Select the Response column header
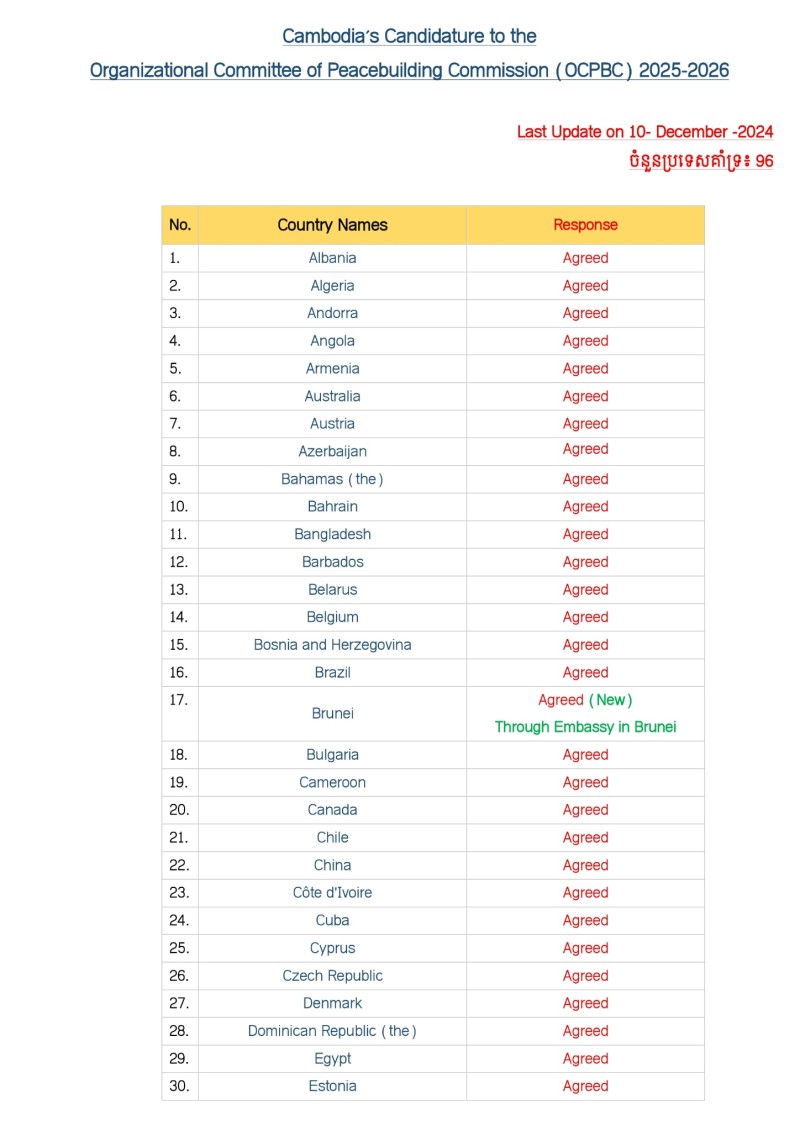800x1131 pixels. pyautogui.click(x=585, y=225)
